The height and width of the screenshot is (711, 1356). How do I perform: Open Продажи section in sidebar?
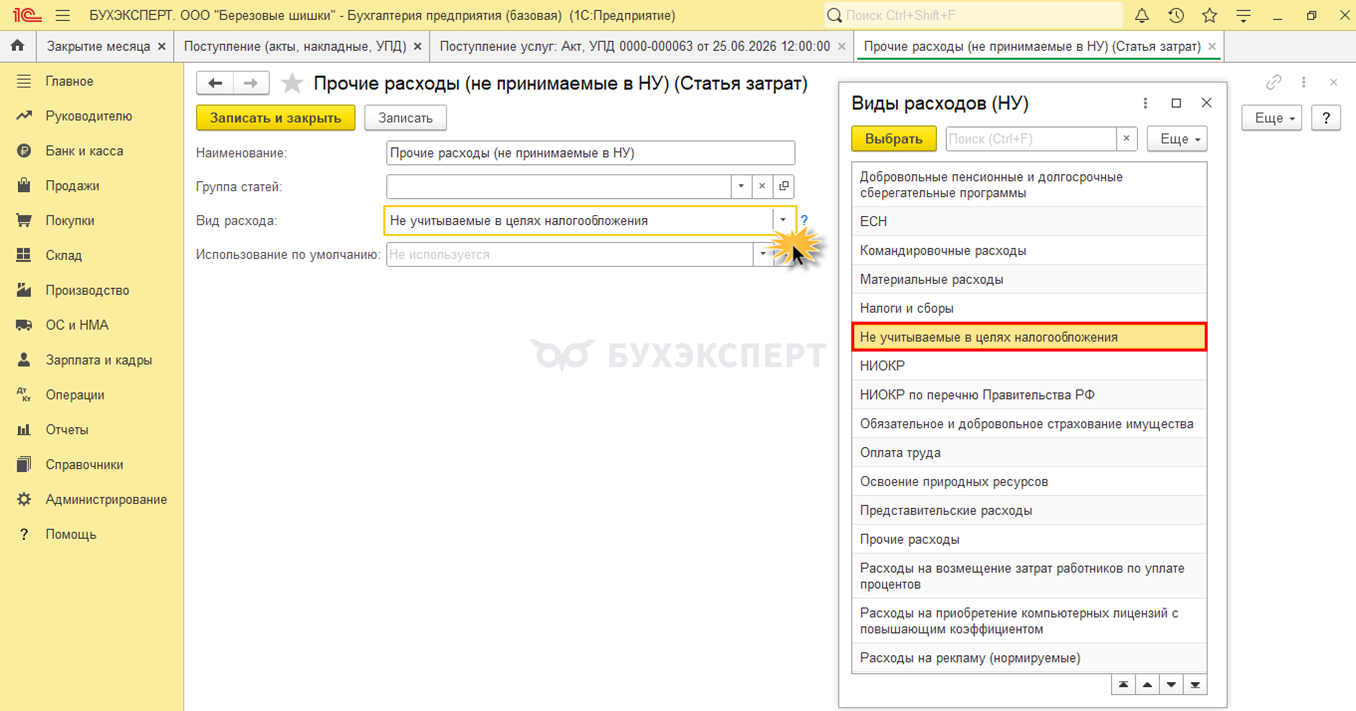pos(92,186)
